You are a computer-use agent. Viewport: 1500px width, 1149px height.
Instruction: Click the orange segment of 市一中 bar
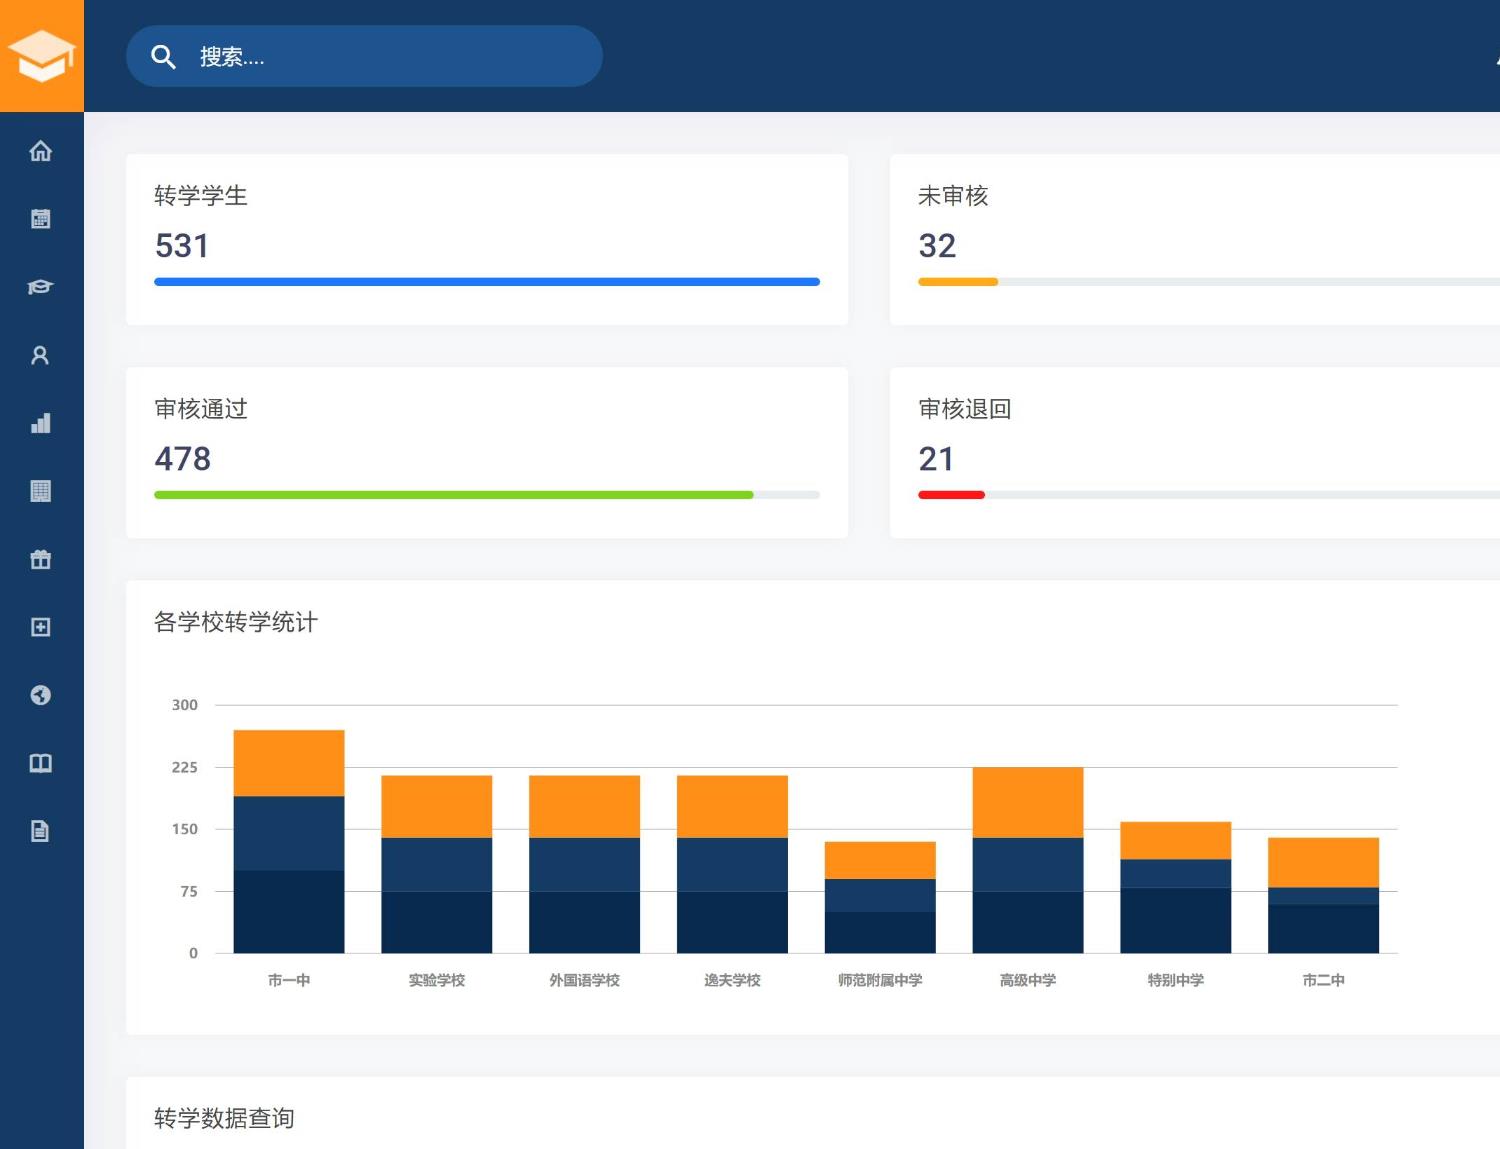pyautogui.click(x=289, y=763)
